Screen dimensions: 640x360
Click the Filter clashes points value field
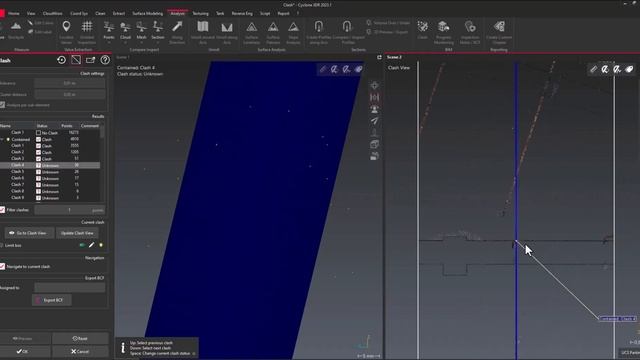70,210
